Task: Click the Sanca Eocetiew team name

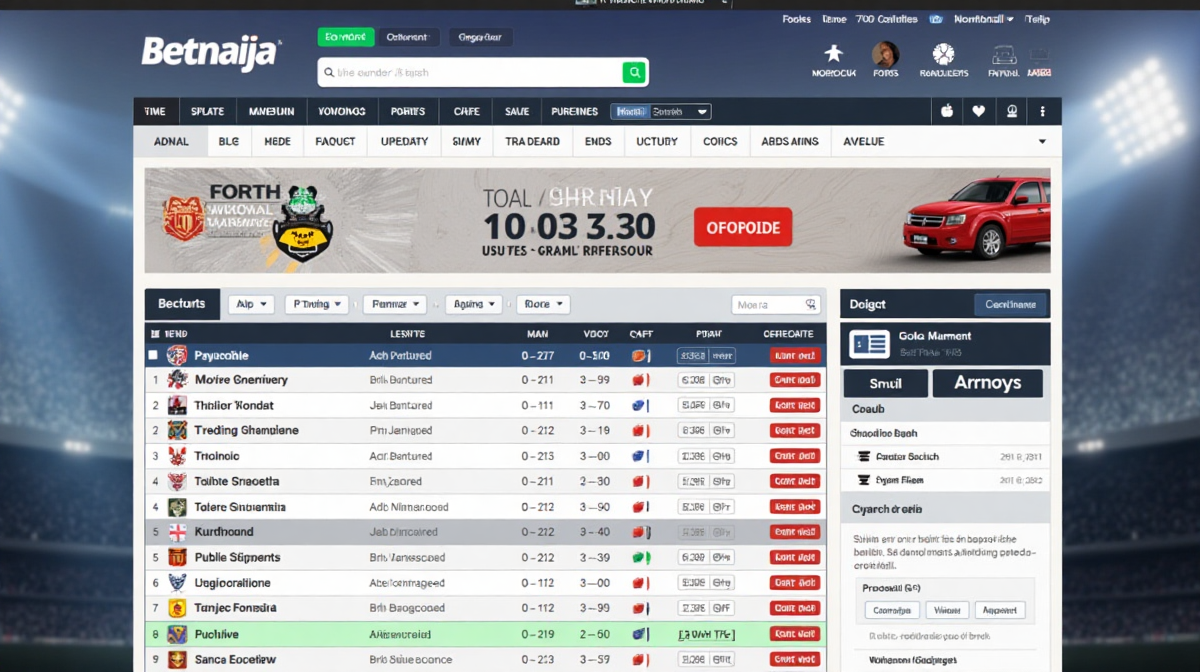Action: 236,660
